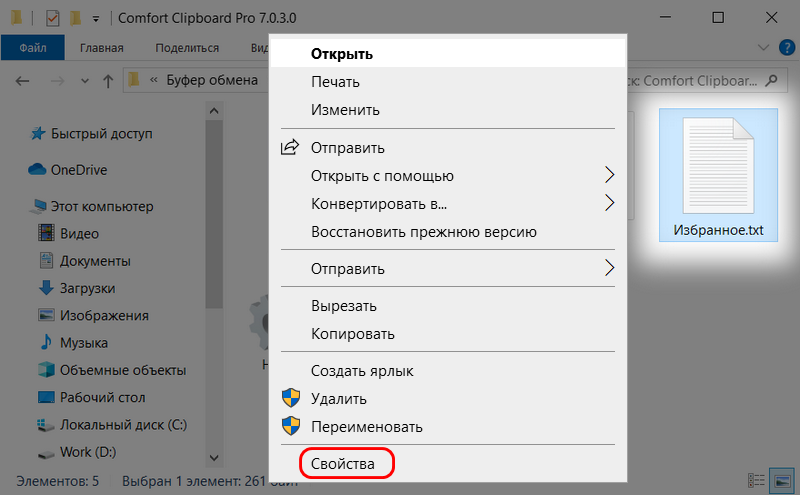The height and width of the screenshot is (495, 800).
Task: Click the share icon beside Отправить
Action: pyautogui.click(x=290, y=147)
